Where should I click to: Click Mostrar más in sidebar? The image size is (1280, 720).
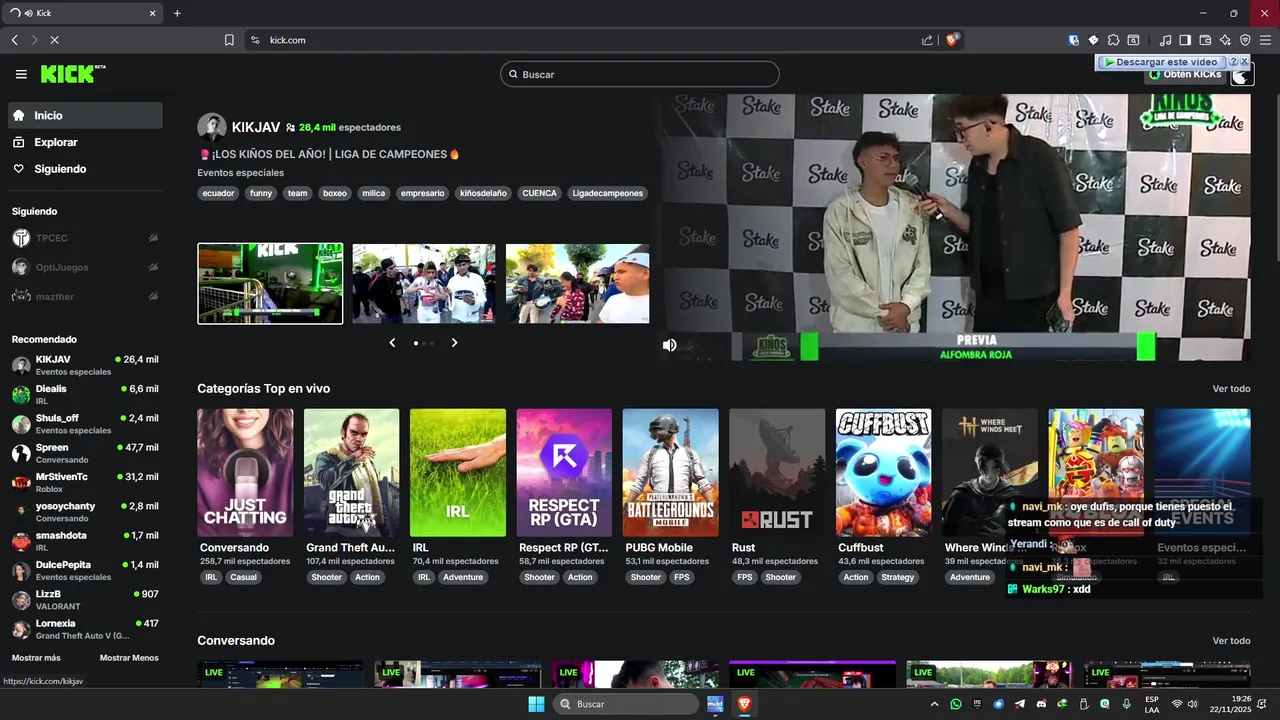[36, 658]
